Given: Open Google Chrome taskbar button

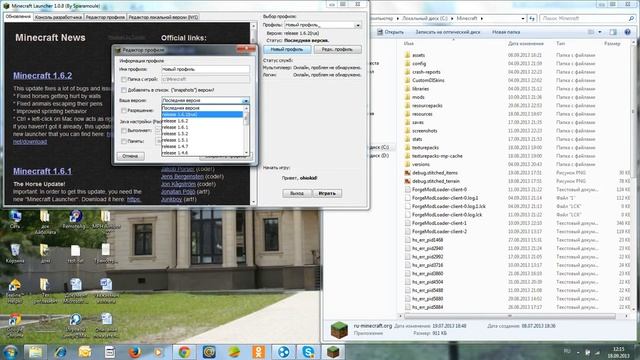Looking at the screenshot, I should pos(184,351).
